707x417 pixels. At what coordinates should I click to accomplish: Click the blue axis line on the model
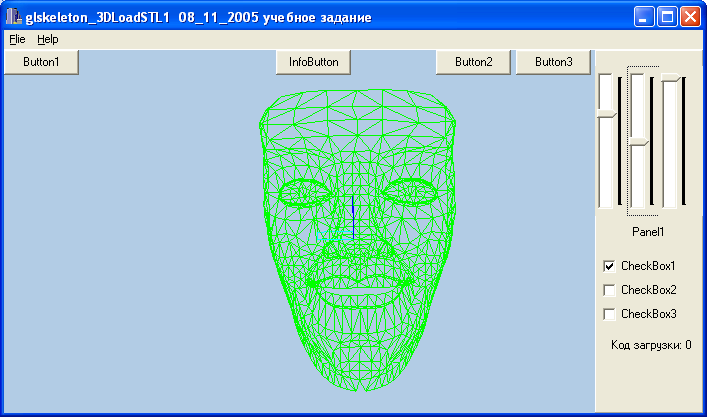(353, 217)
